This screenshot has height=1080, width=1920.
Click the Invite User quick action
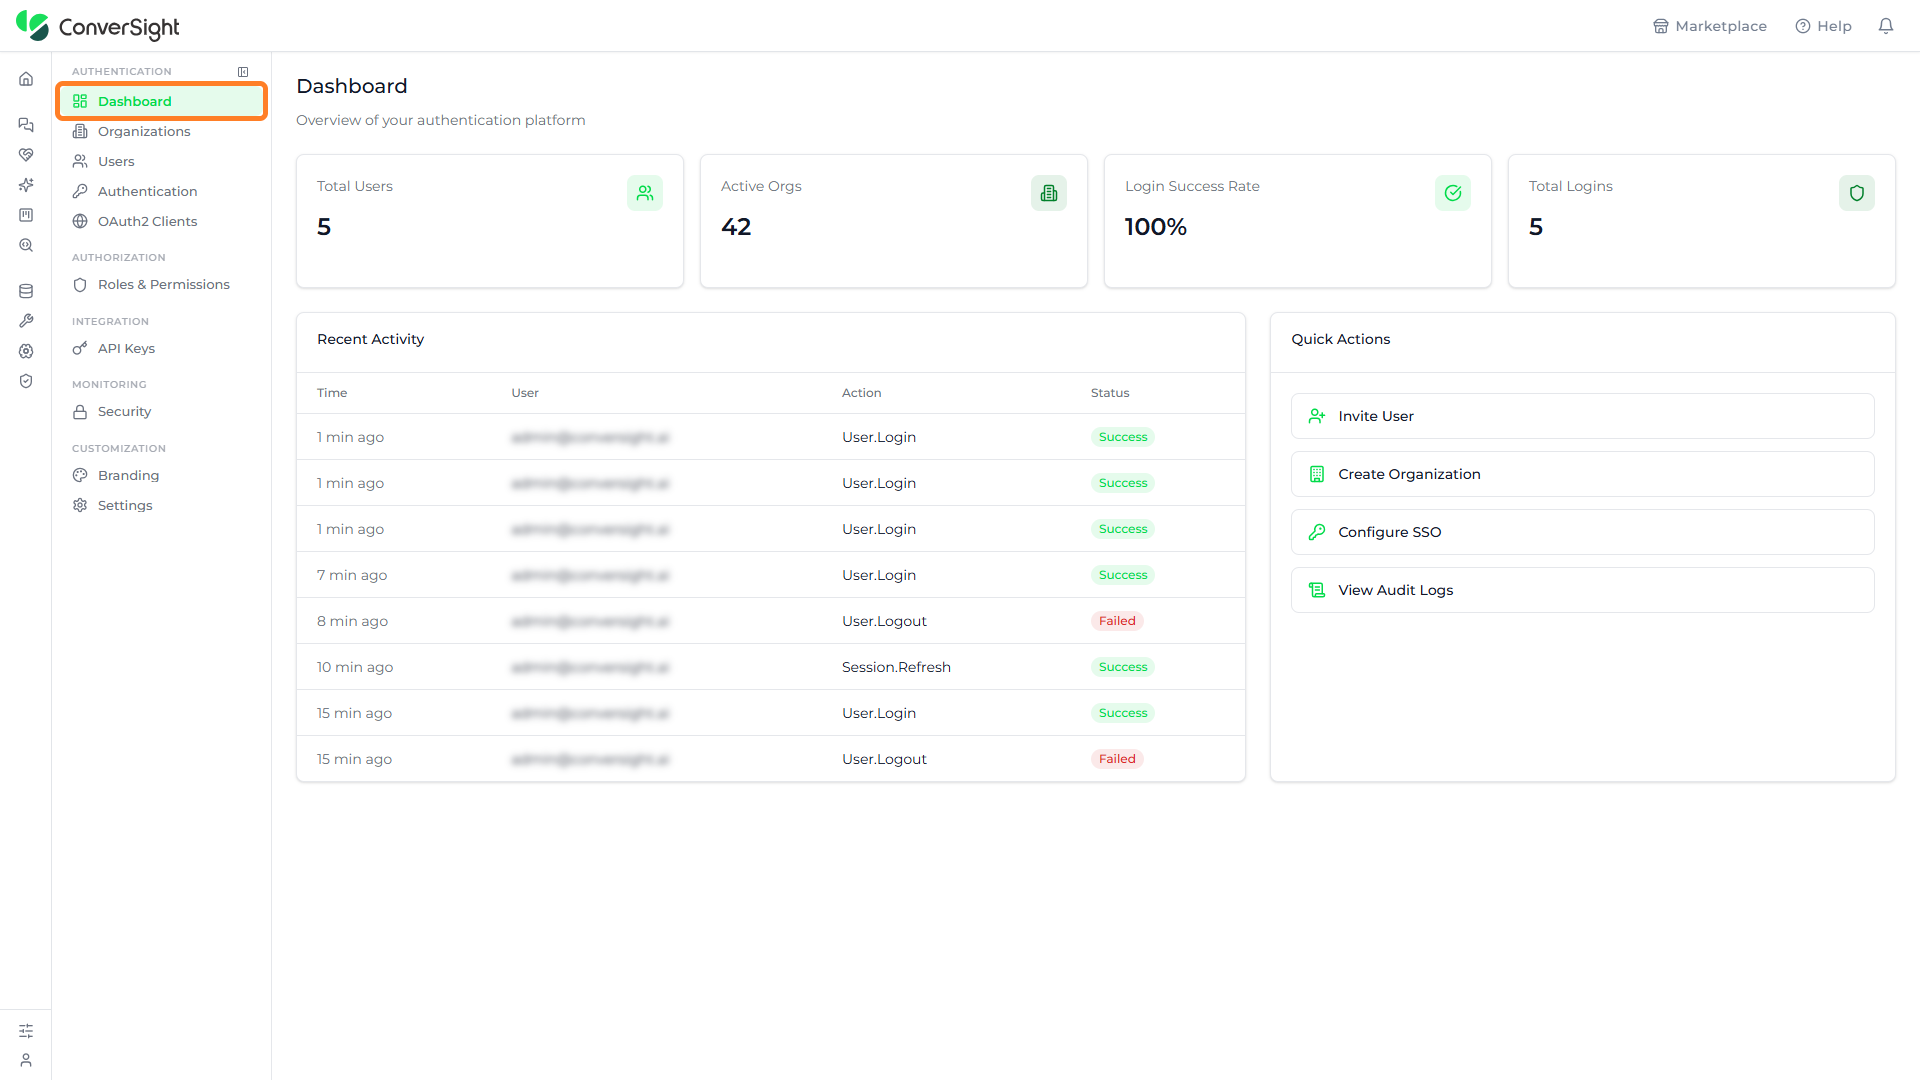[x=1582, y=416]
